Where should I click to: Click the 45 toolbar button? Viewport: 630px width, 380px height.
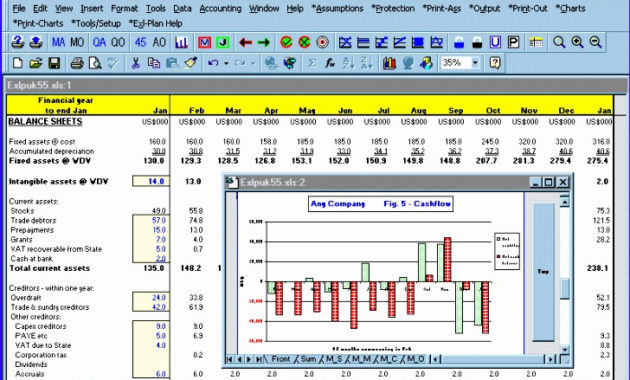click(141, 42)
